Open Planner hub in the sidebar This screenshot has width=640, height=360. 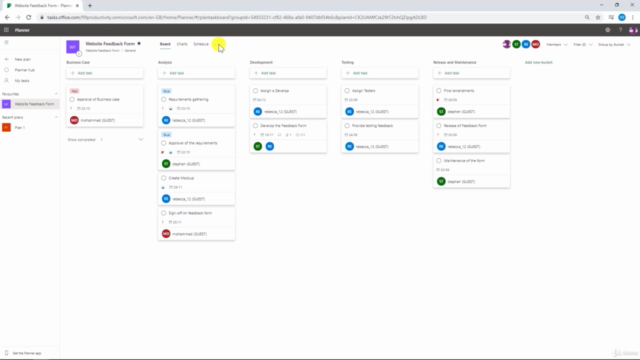tap(24, 70)
